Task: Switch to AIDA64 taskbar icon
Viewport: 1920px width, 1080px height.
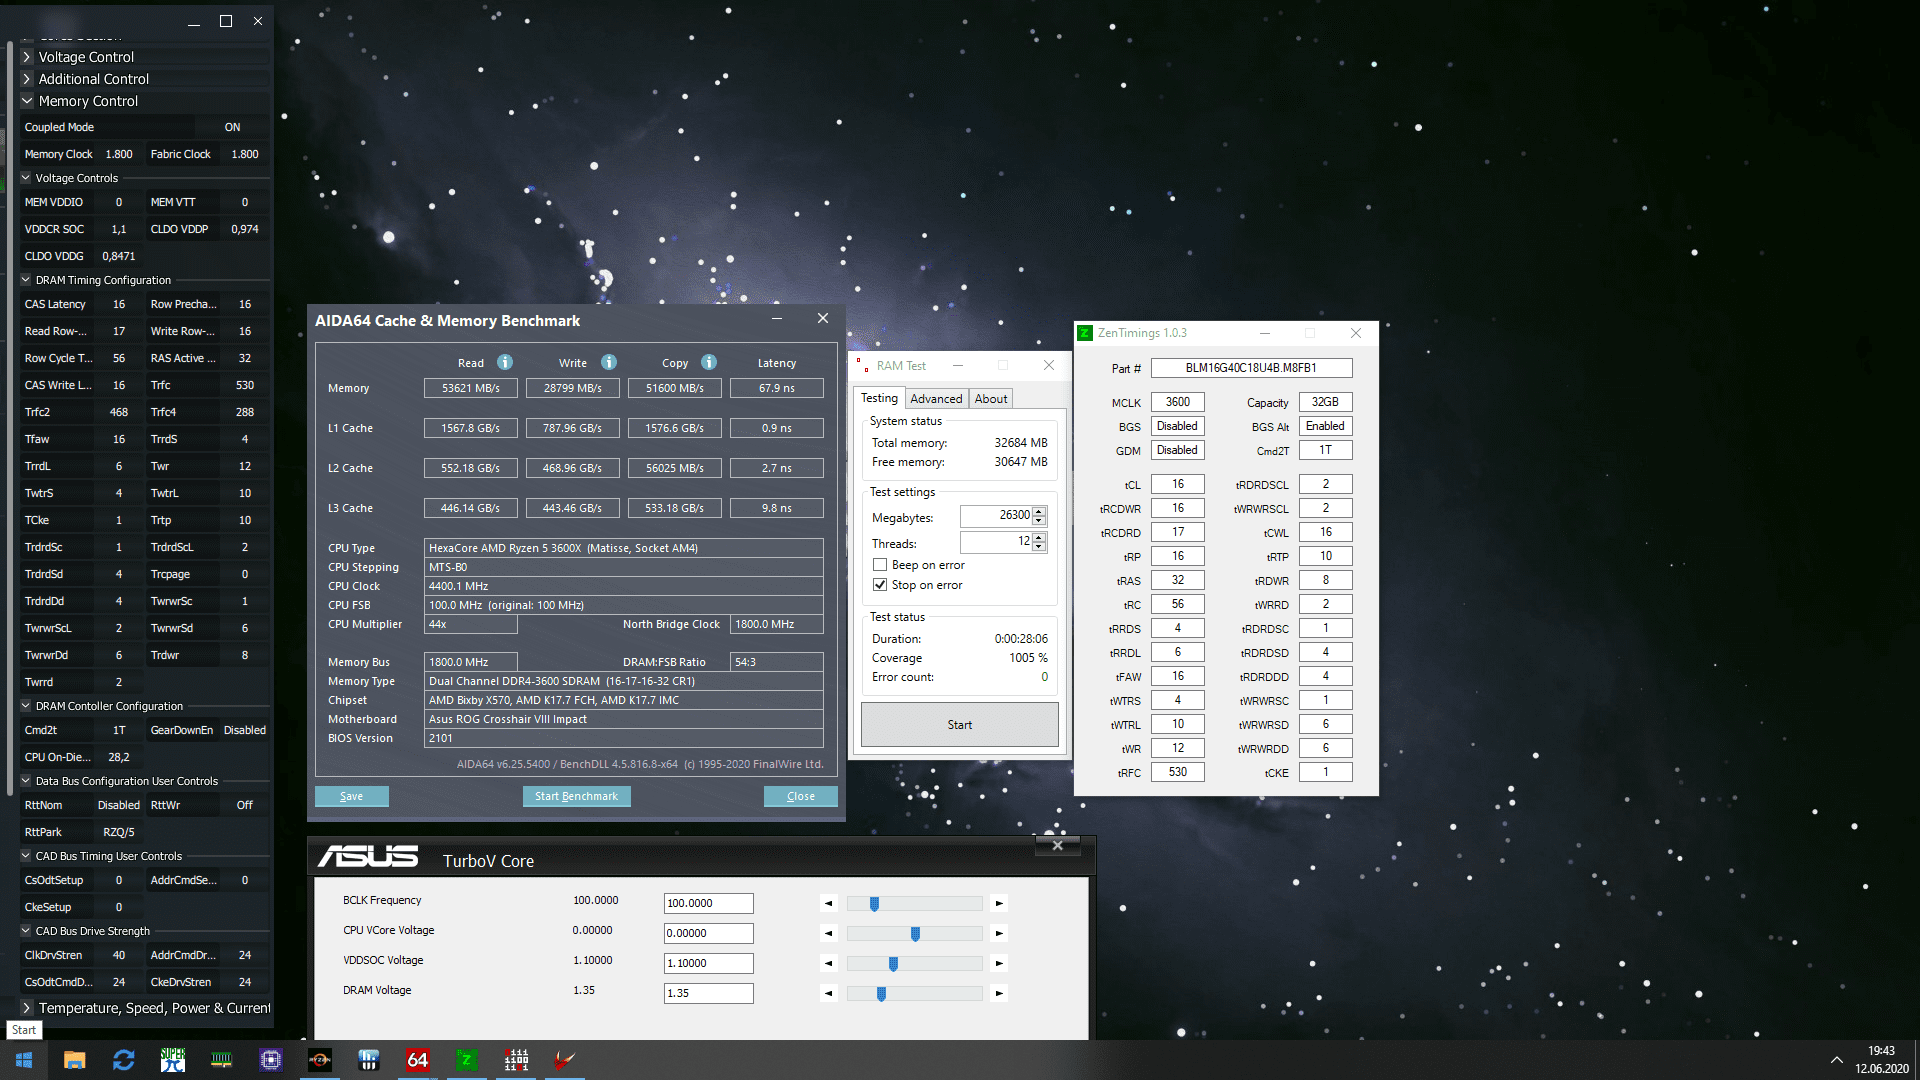Action: click(418, 1060)
